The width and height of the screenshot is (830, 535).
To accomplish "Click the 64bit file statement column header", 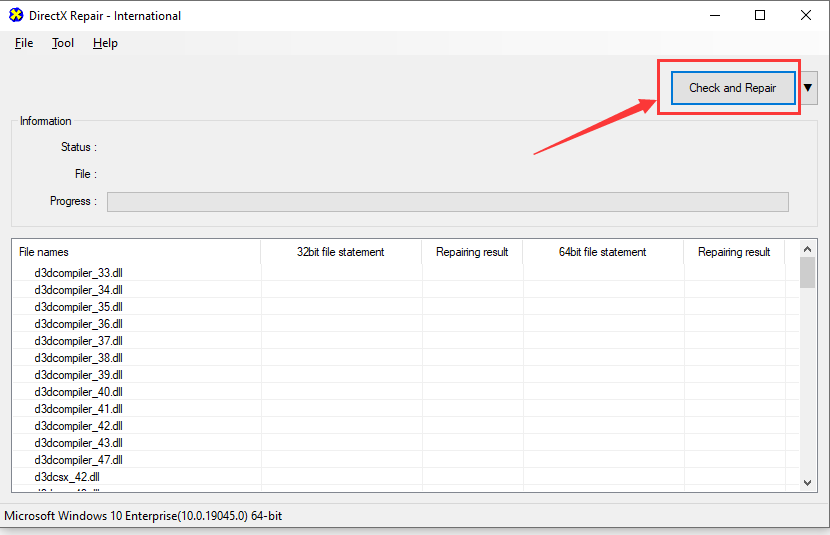I will point(602,252).
